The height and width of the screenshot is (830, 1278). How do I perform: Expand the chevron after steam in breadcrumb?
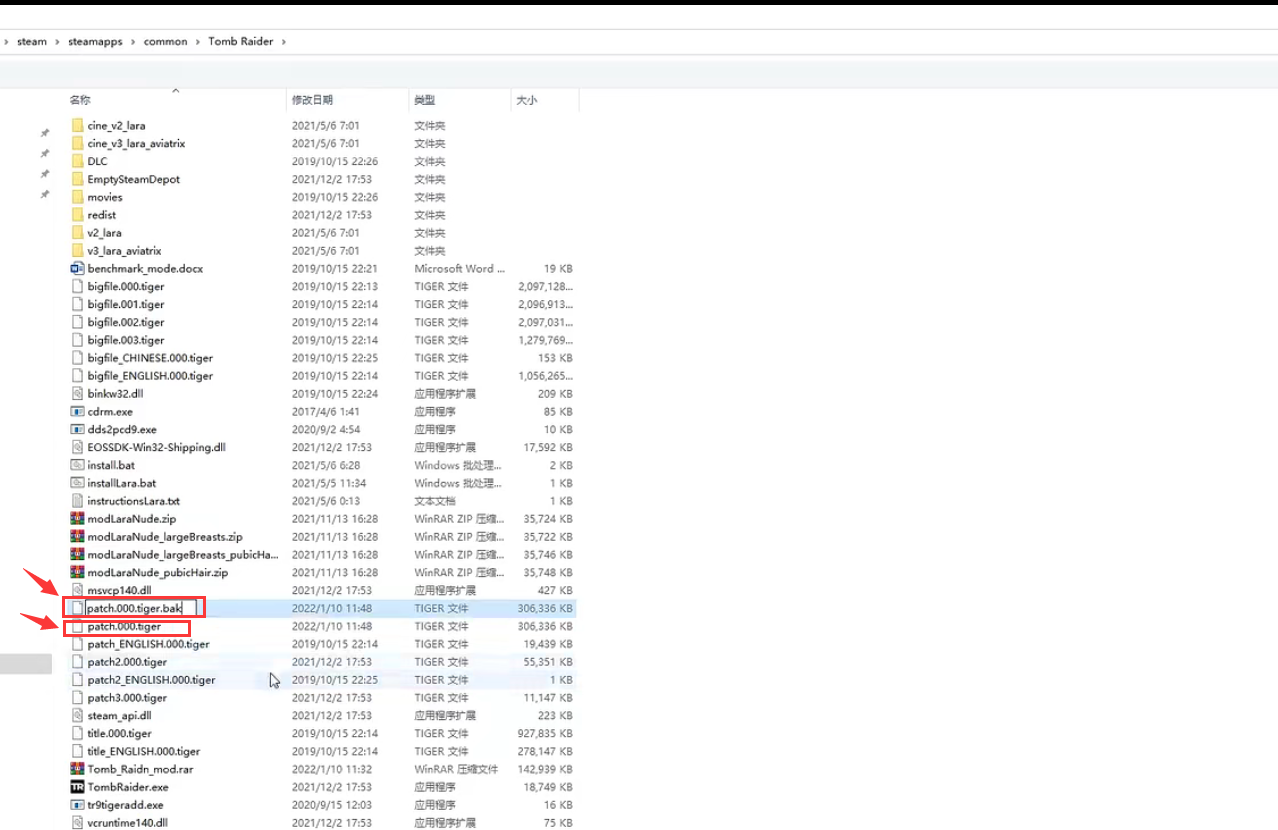(58, 42)
